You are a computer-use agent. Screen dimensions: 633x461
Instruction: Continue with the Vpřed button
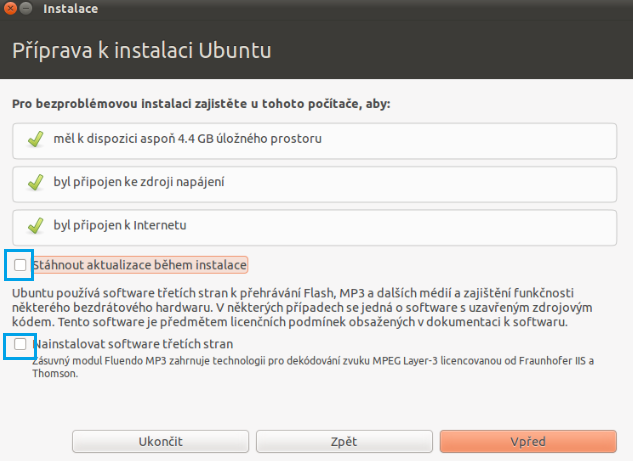coord(527,441)
